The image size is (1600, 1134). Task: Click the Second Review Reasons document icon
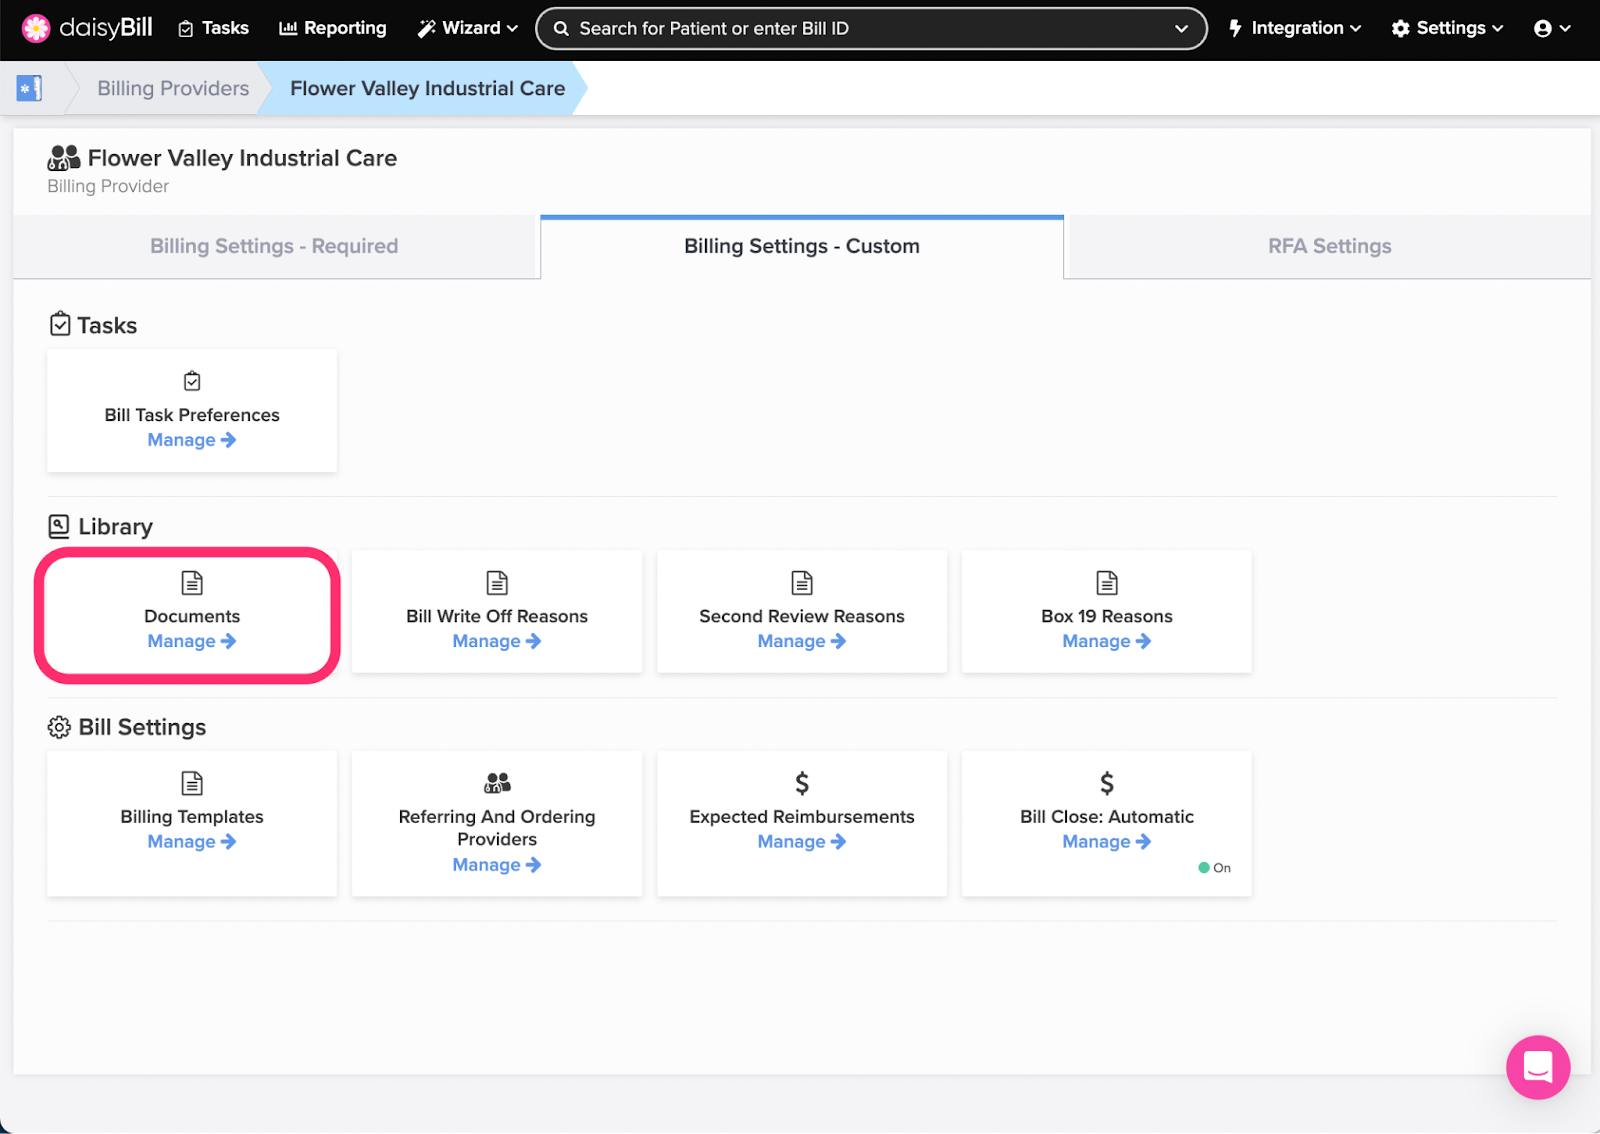coord(802,582)
